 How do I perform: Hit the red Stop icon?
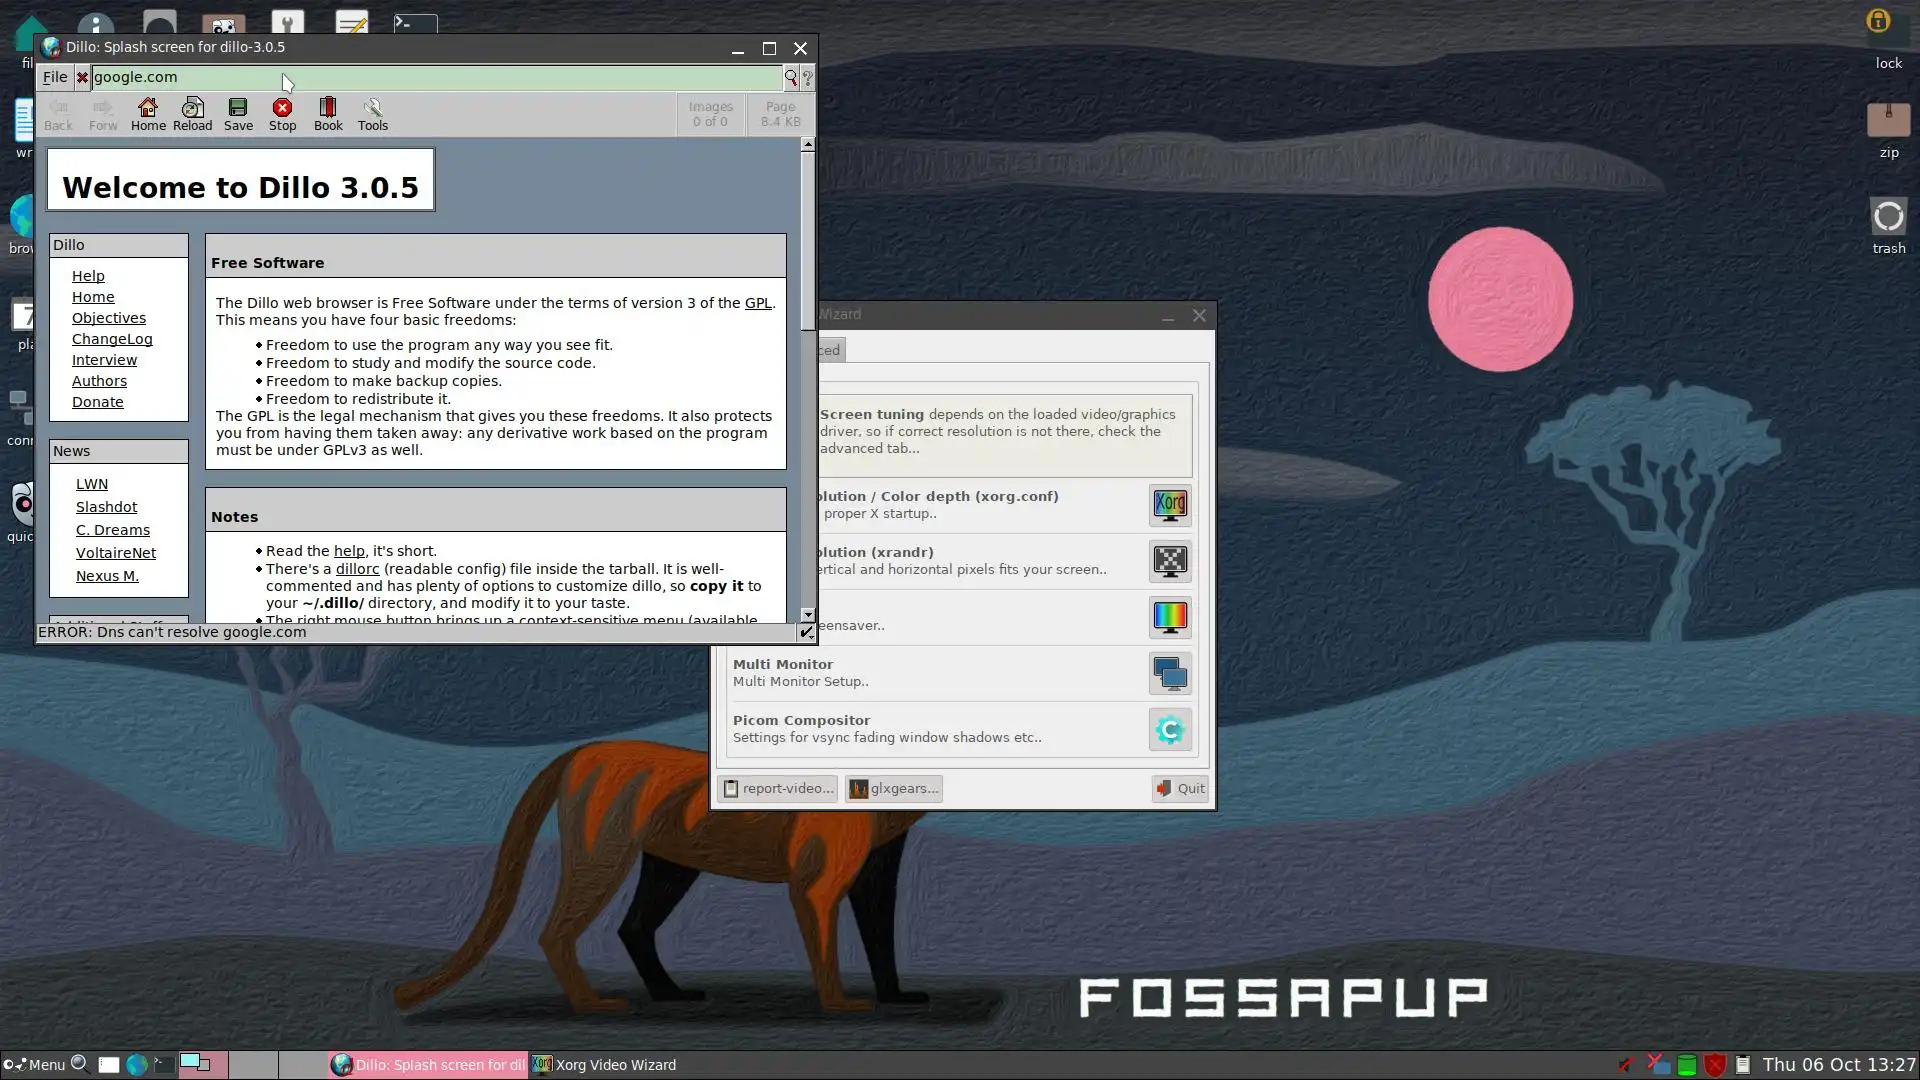(x=282, y=113)
